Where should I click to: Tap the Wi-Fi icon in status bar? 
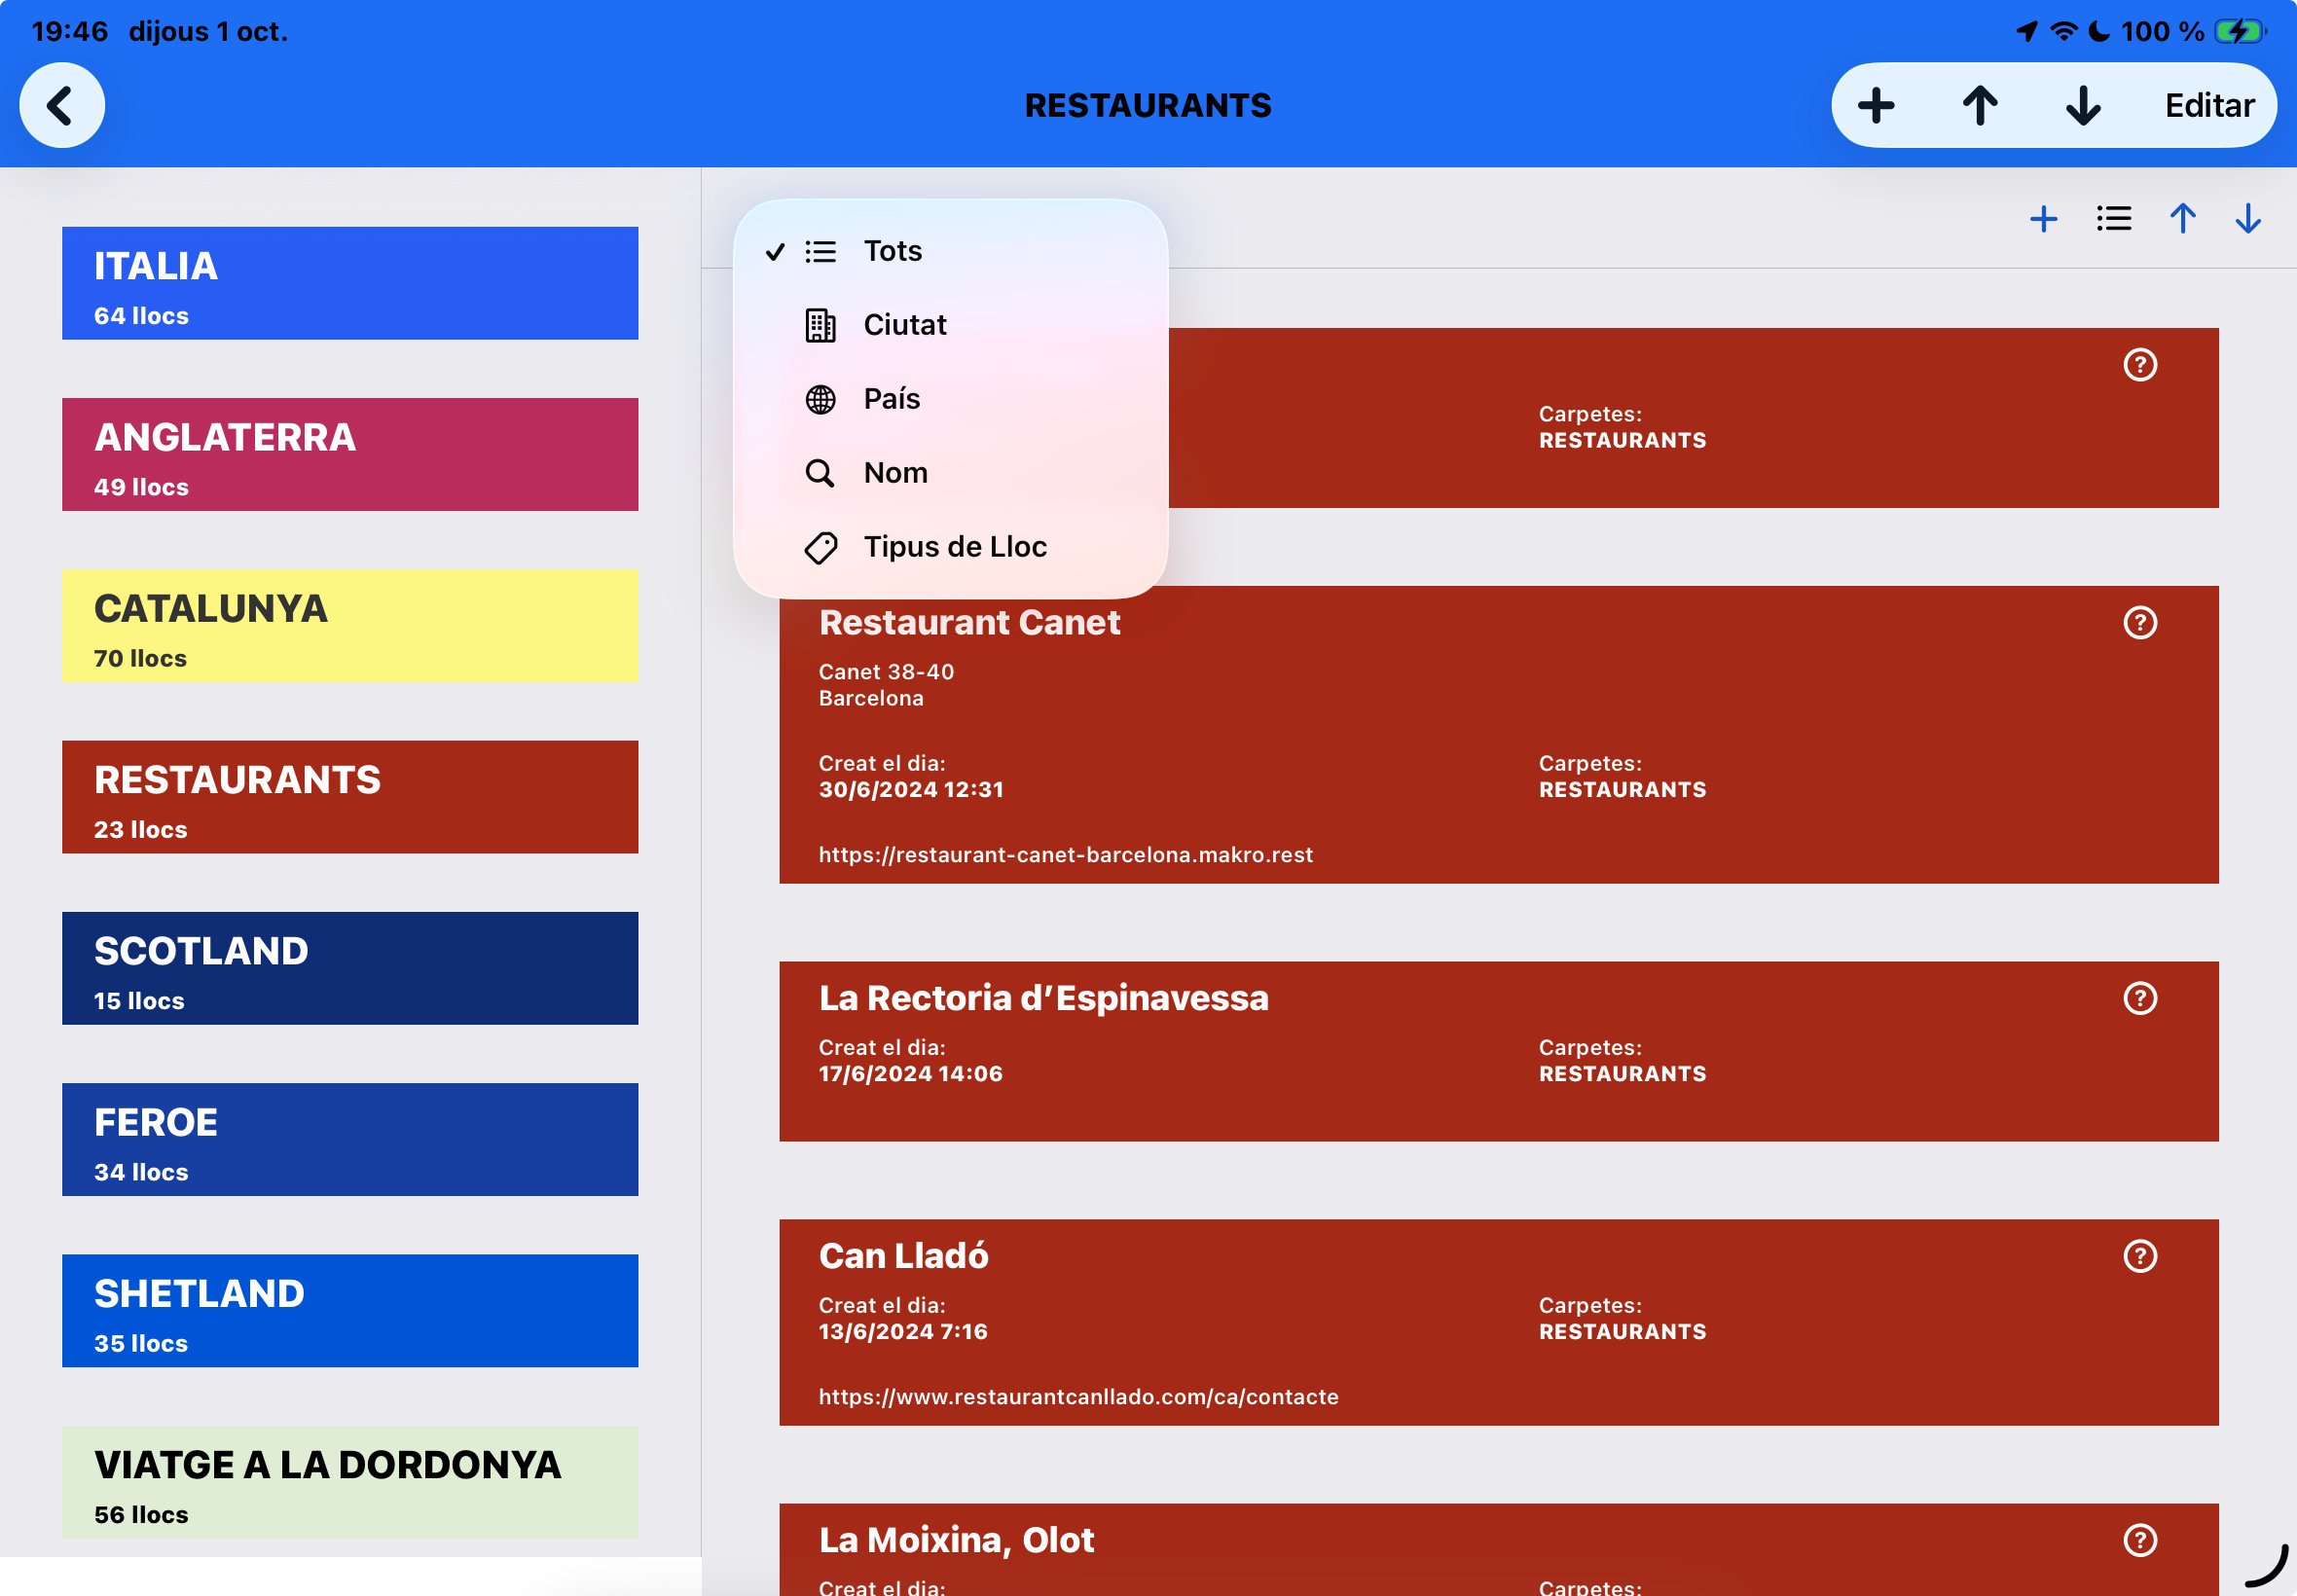pyautogui.click(x=2063, y=32)
